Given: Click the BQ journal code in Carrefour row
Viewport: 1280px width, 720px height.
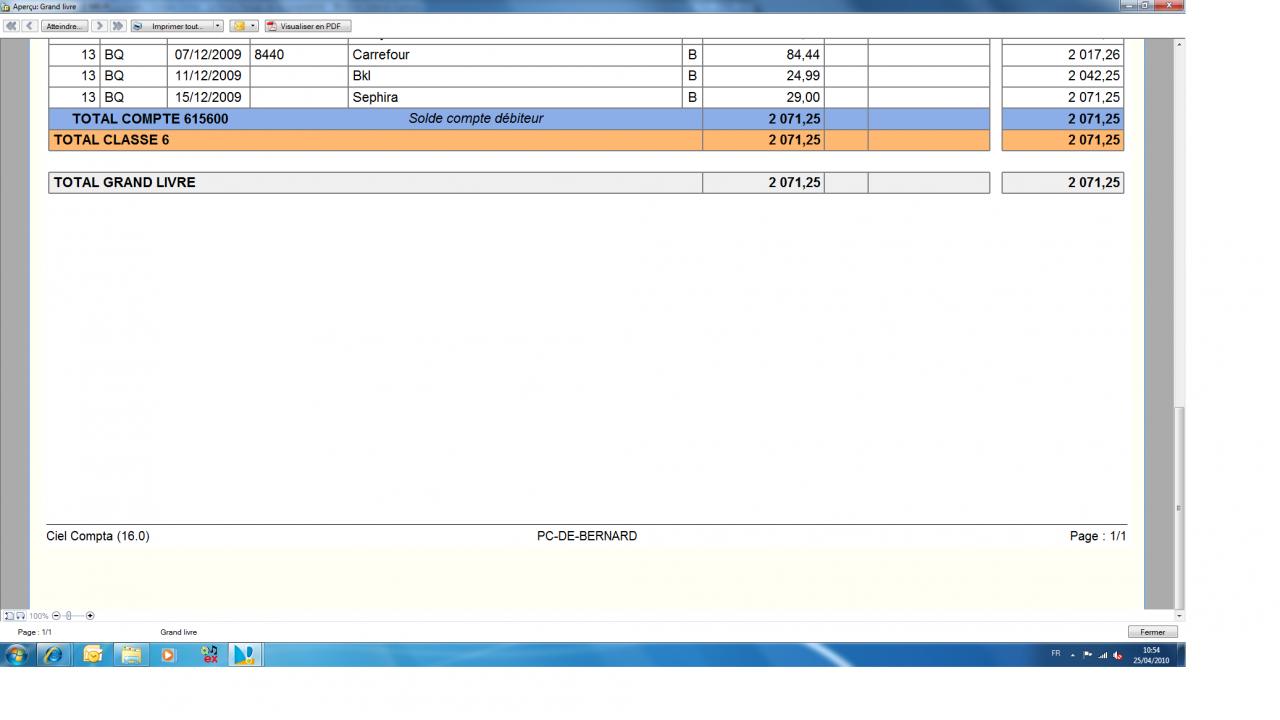Looking at the screenshot, I should 114,55.
